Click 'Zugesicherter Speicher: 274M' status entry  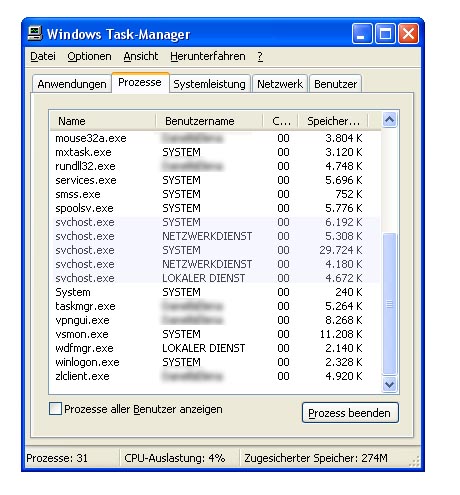[316, 458]
